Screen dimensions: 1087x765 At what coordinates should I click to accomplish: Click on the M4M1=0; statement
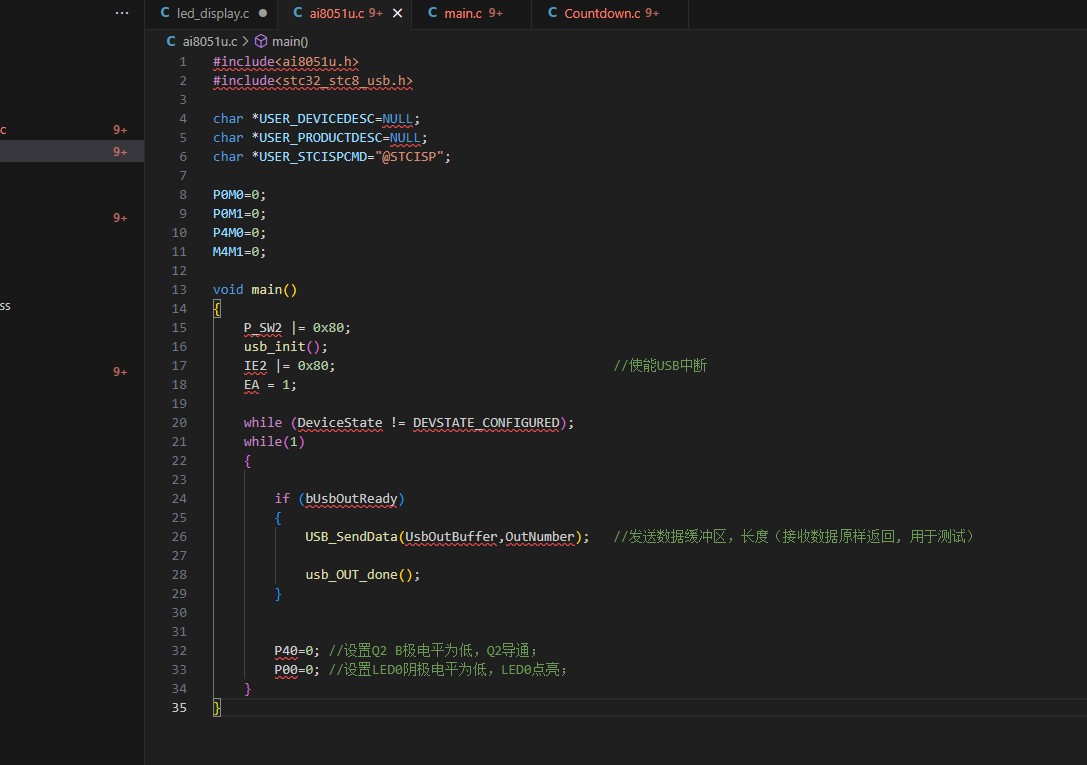(x=239, y=252)
